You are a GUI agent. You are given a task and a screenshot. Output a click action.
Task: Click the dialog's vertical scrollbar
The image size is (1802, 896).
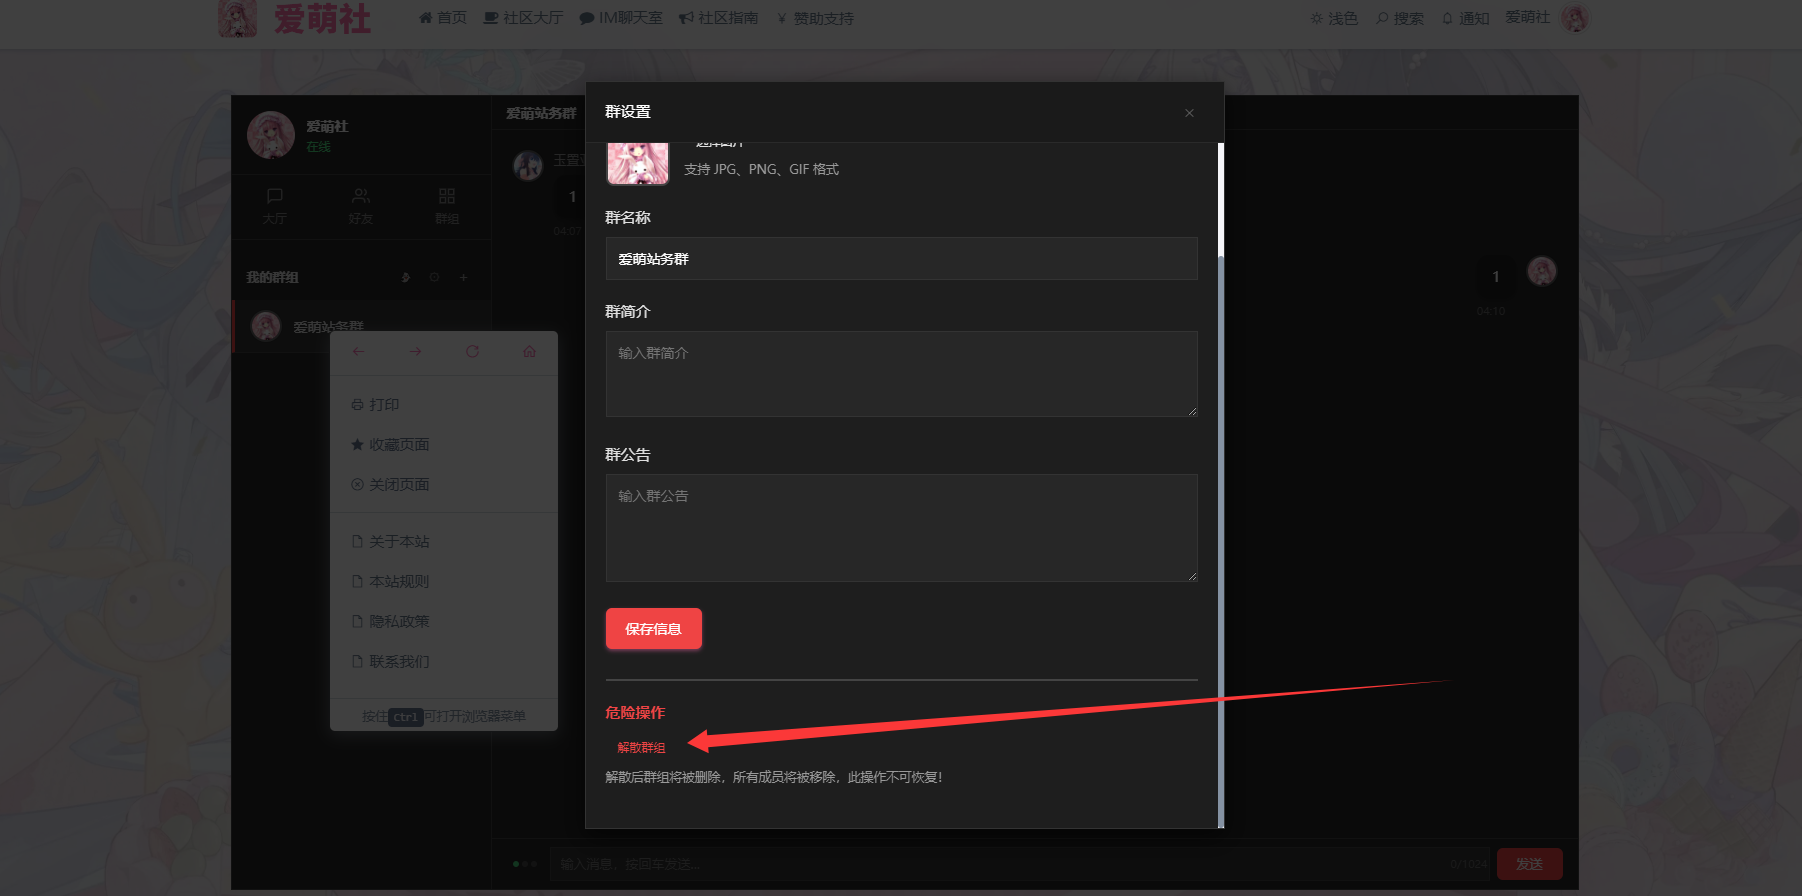[1220, 500]
